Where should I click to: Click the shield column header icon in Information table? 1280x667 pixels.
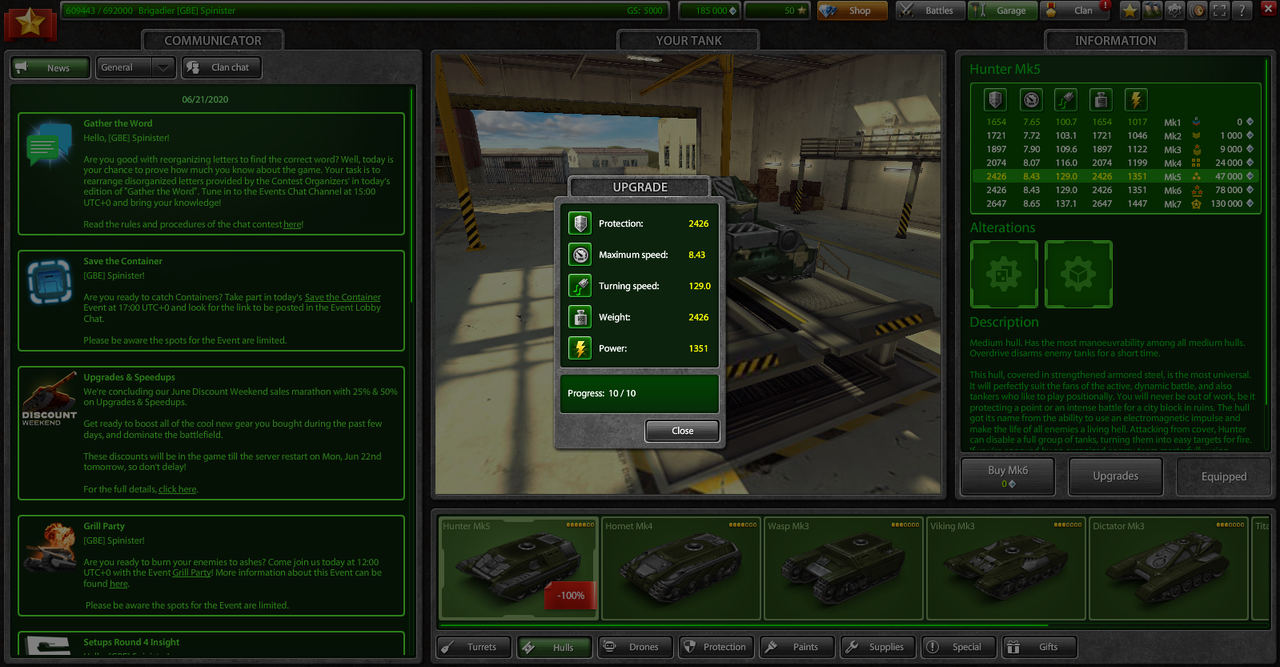tap(995, 99)
